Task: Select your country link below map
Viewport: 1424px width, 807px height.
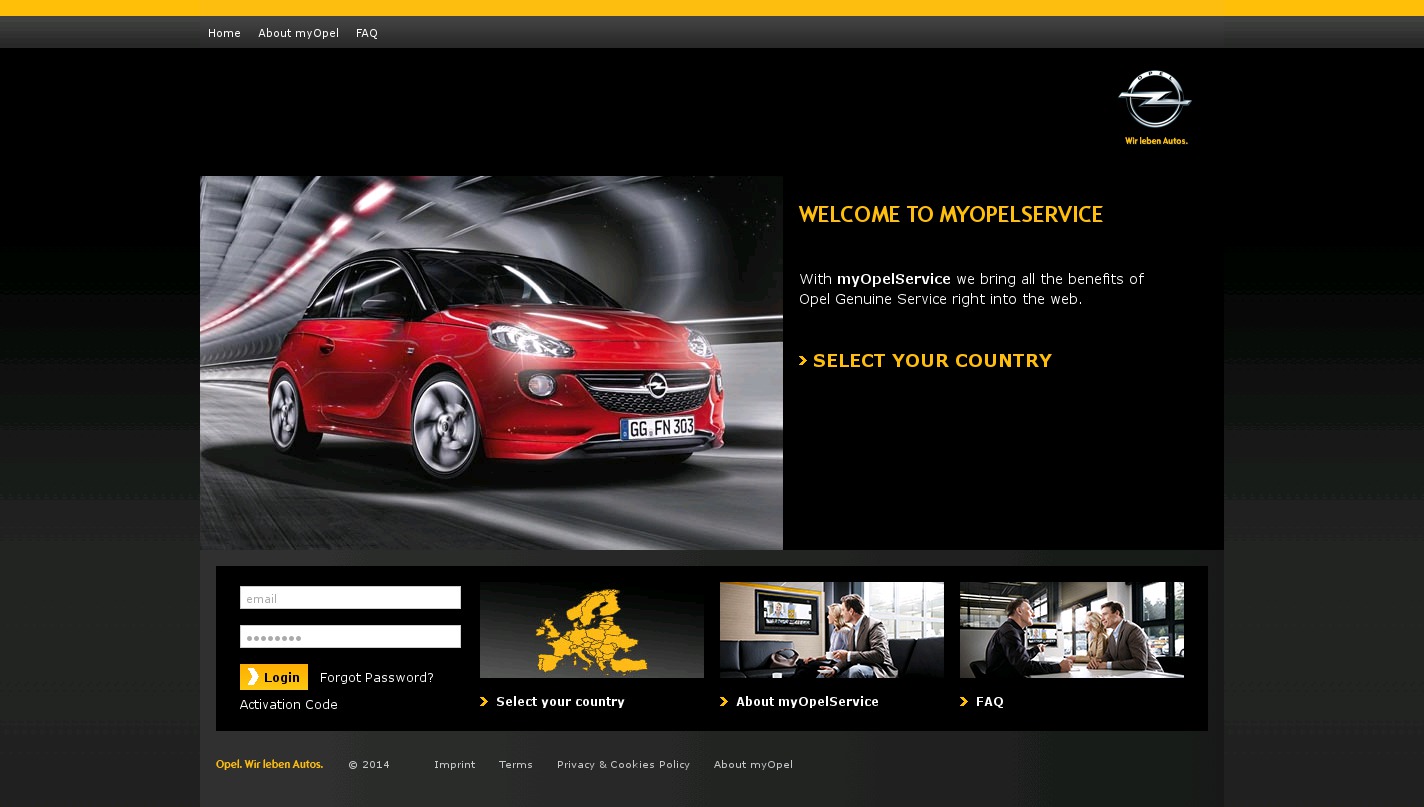Action: coord(560,702)
